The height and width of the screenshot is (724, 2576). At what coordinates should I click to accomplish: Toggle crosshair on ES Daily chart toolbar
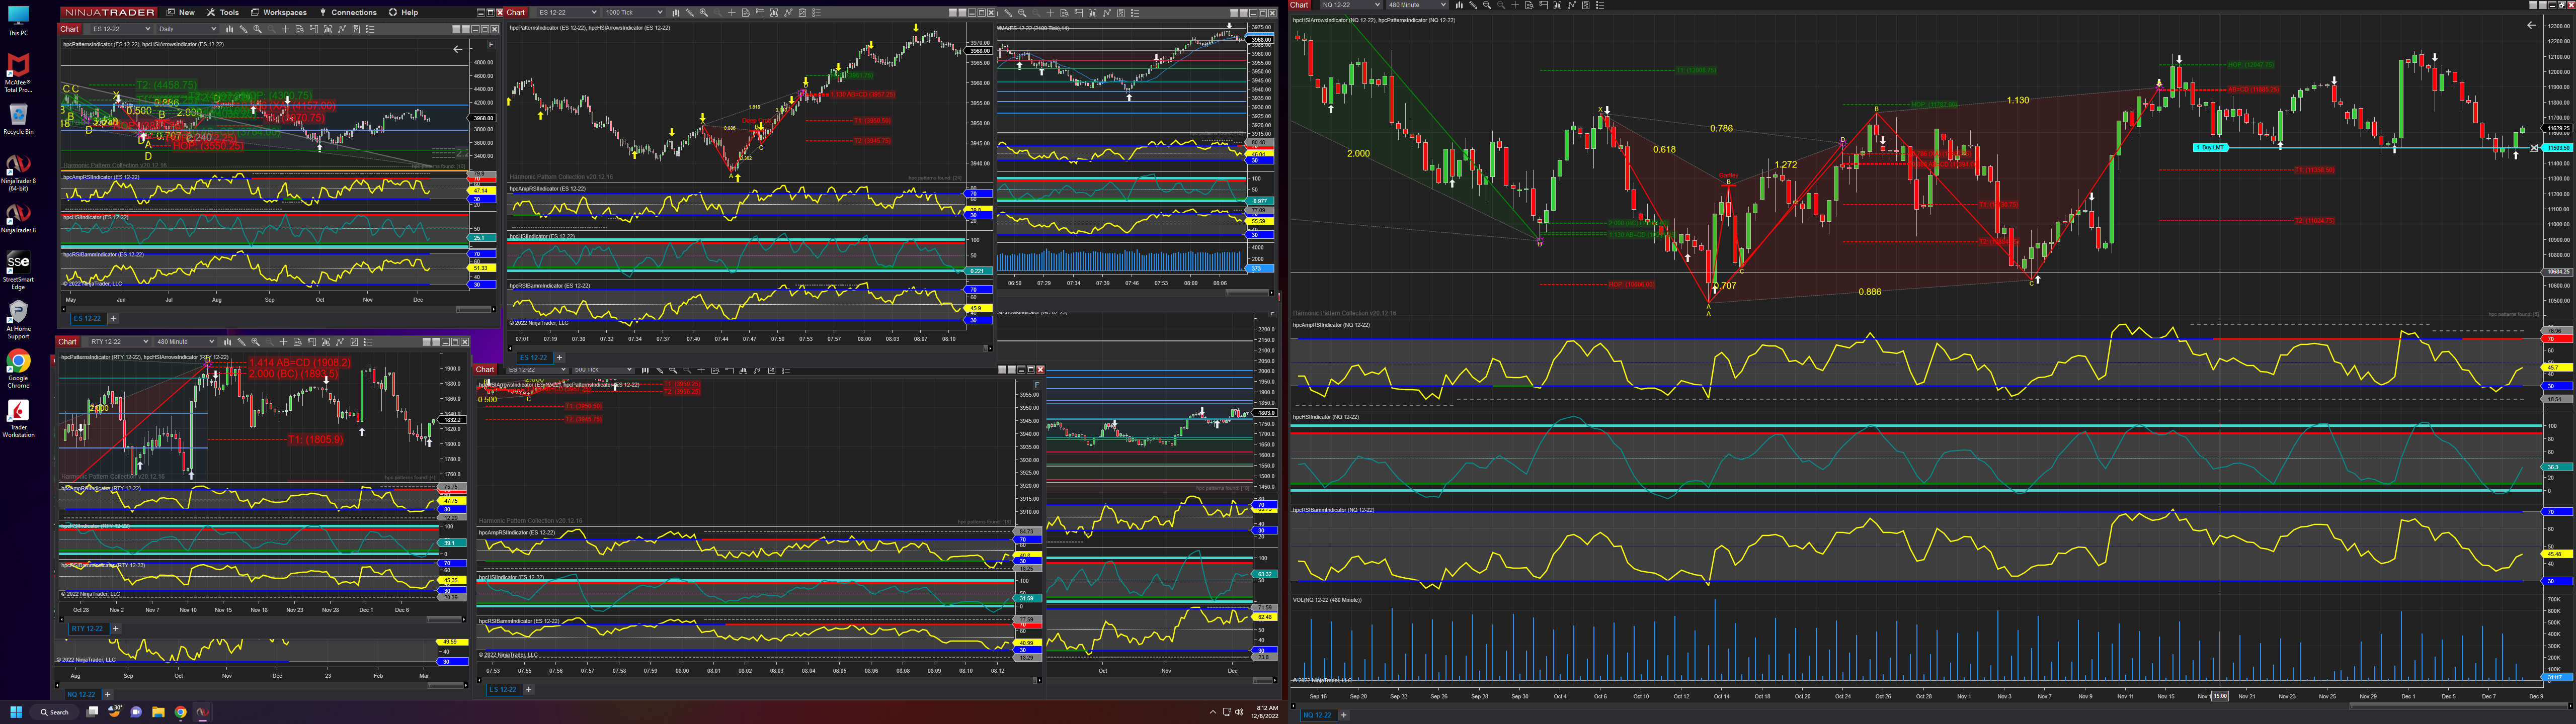(285, 29)
